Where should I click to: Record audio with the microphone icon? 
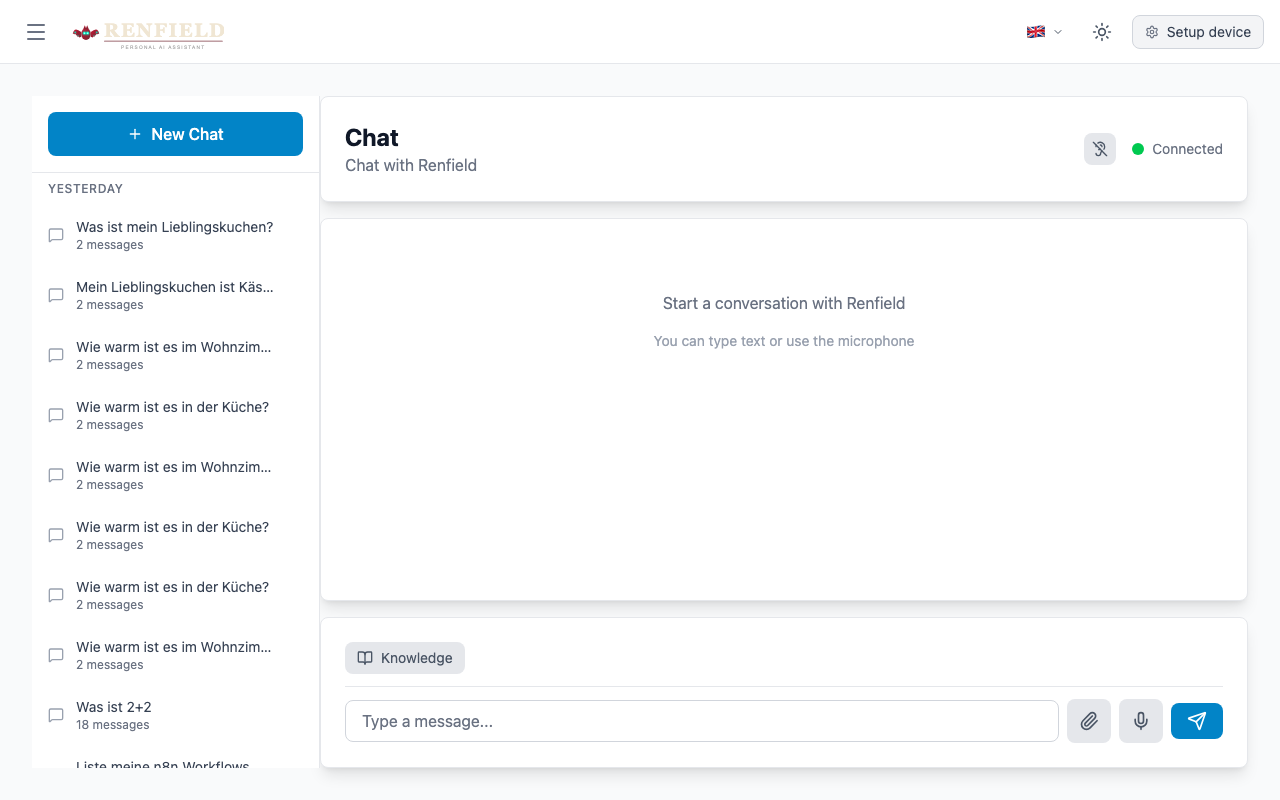(x=1140, y=720)
